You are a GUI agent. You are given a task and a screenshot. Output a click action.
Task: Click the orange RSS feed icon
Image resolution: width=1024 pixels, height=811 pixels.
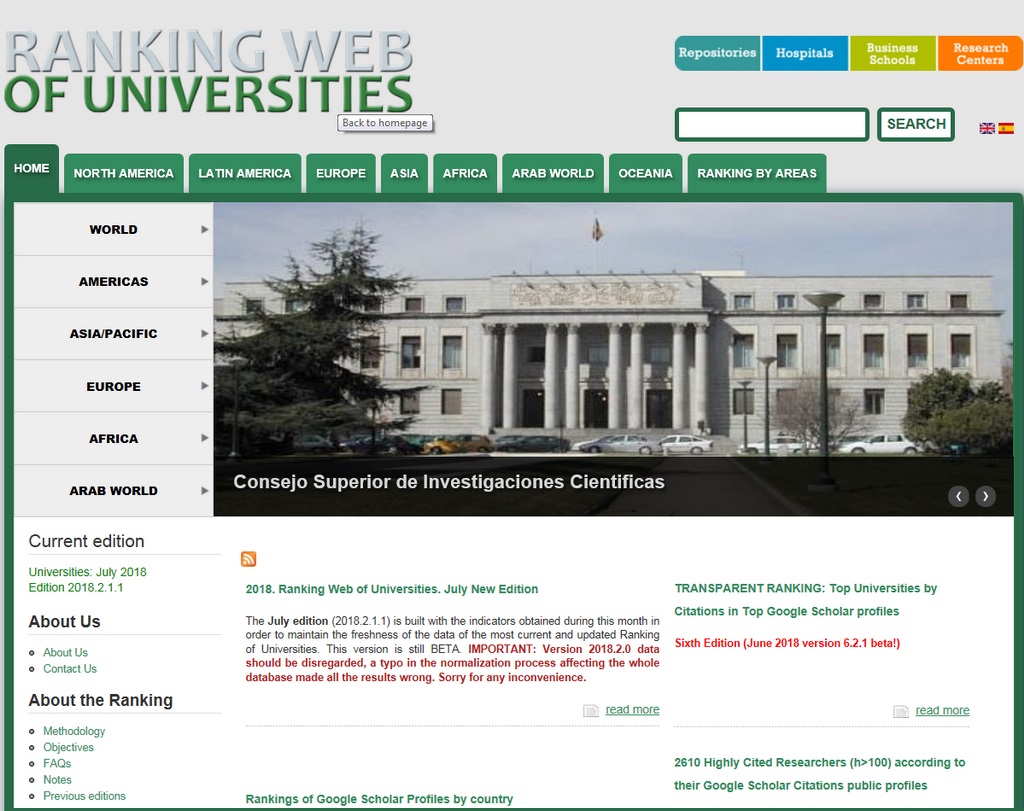pyautogui.click(x=248, y=559)
